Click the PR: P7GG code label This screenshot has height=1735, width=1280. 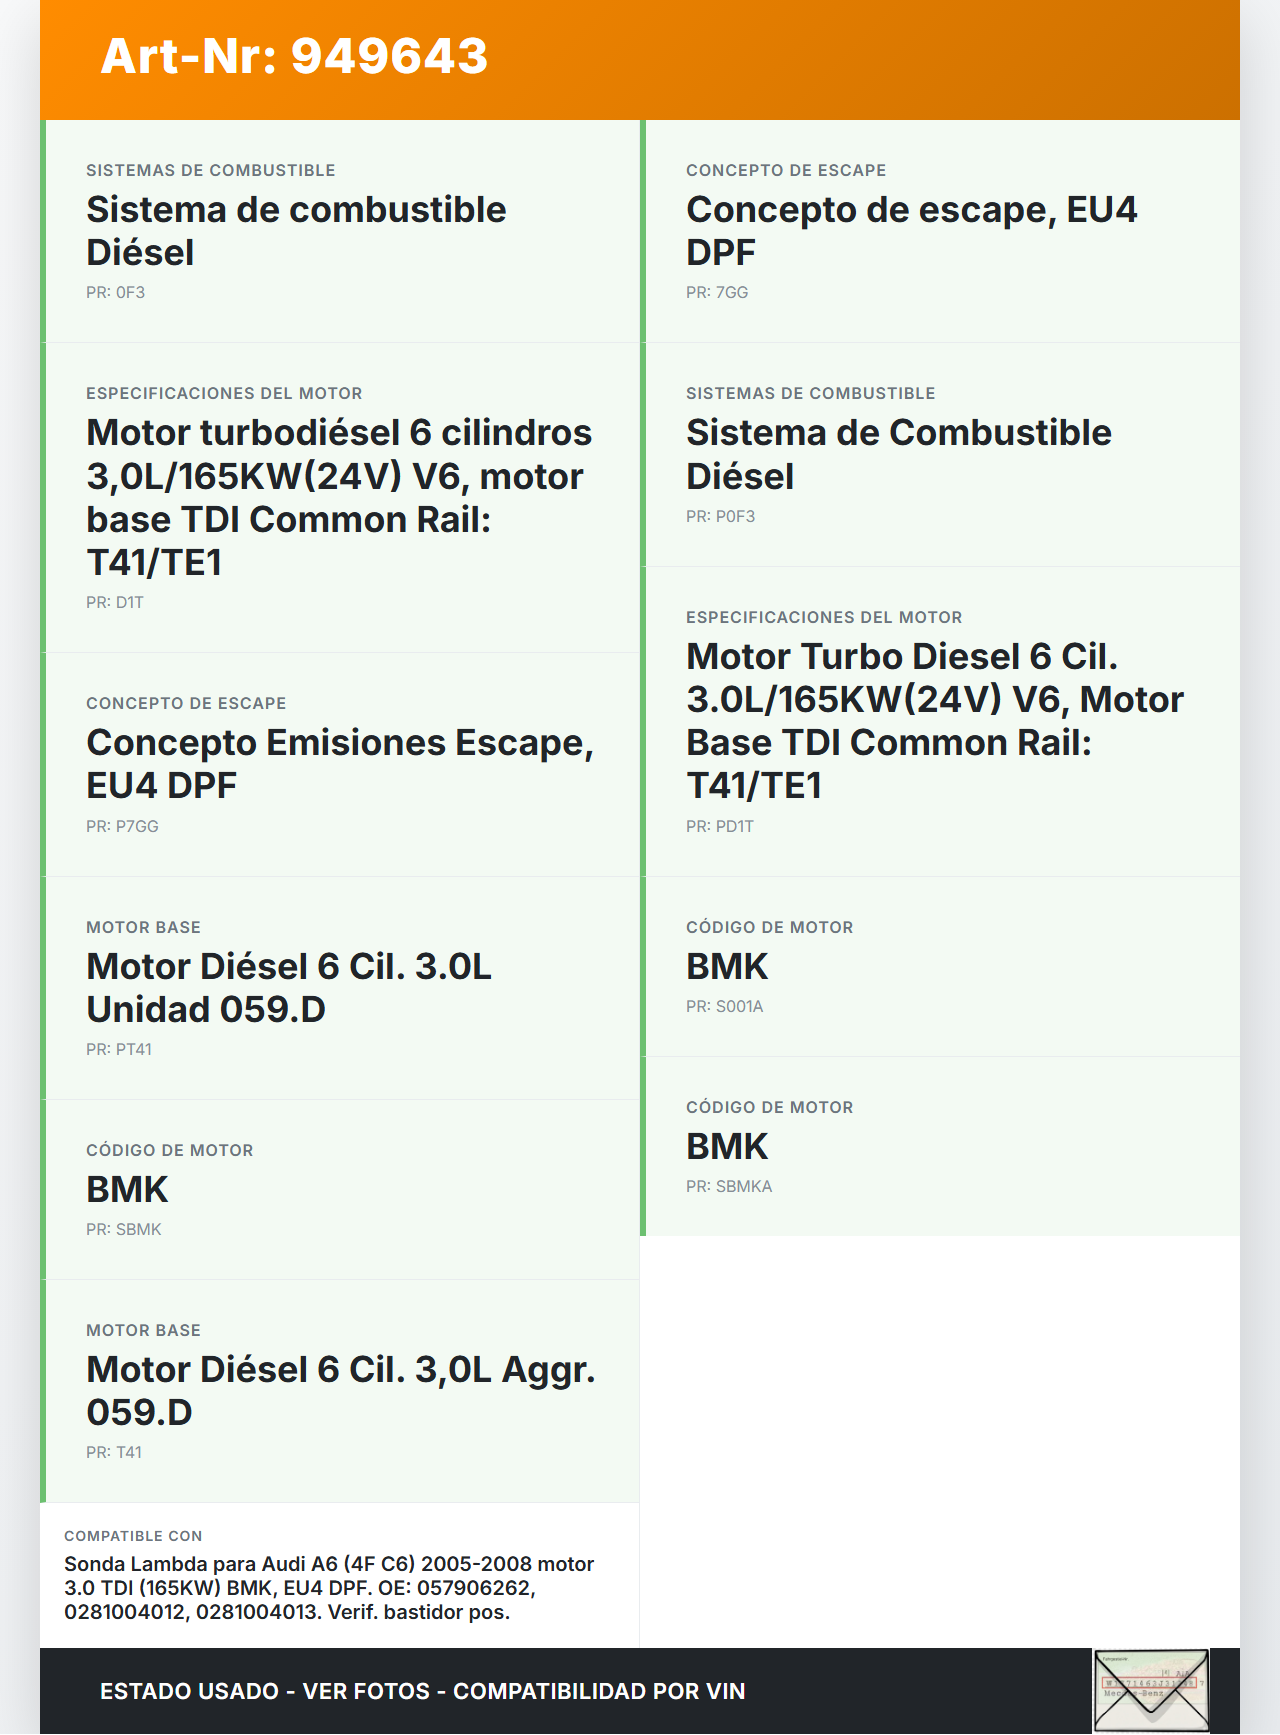[122, 827]
